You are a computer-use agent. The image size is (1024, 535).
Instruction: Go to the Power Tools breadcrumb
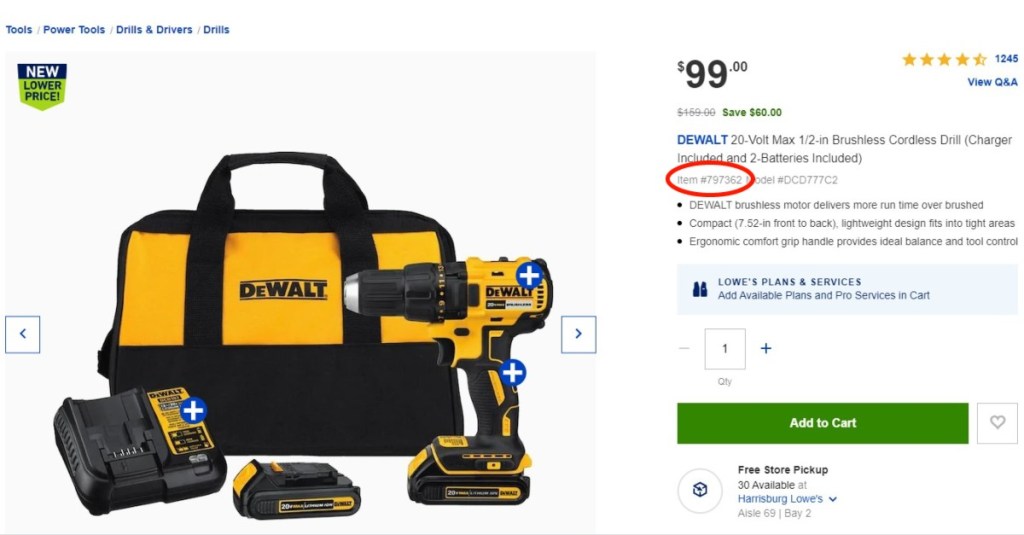pos(74,29)
